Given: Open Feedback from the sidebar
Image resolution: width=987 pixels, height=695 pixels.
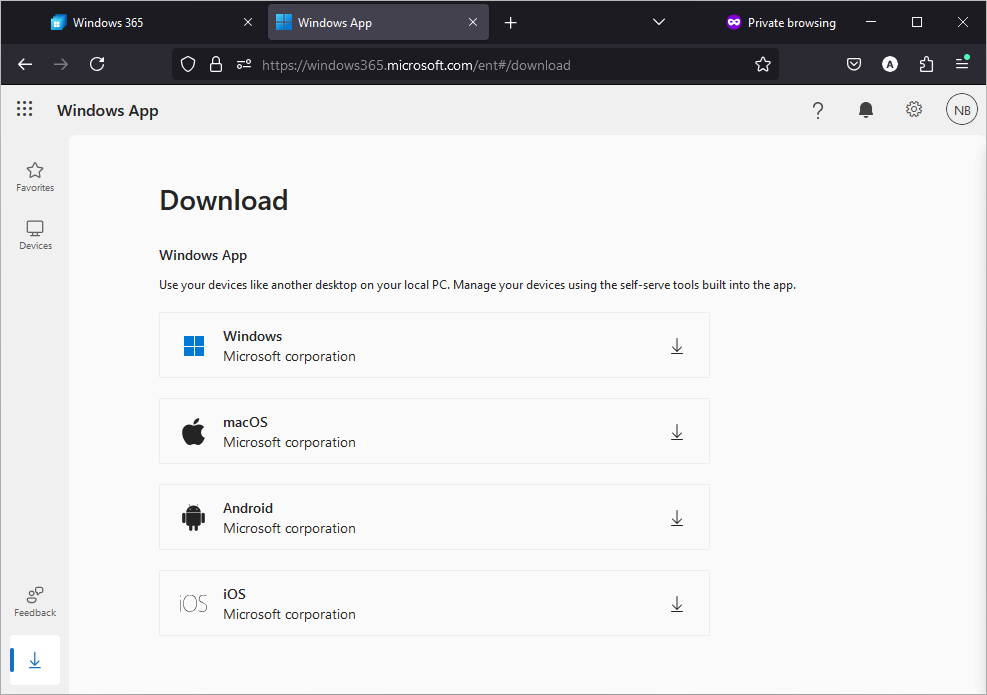Looking at the screenshot, I should [35, 602].
